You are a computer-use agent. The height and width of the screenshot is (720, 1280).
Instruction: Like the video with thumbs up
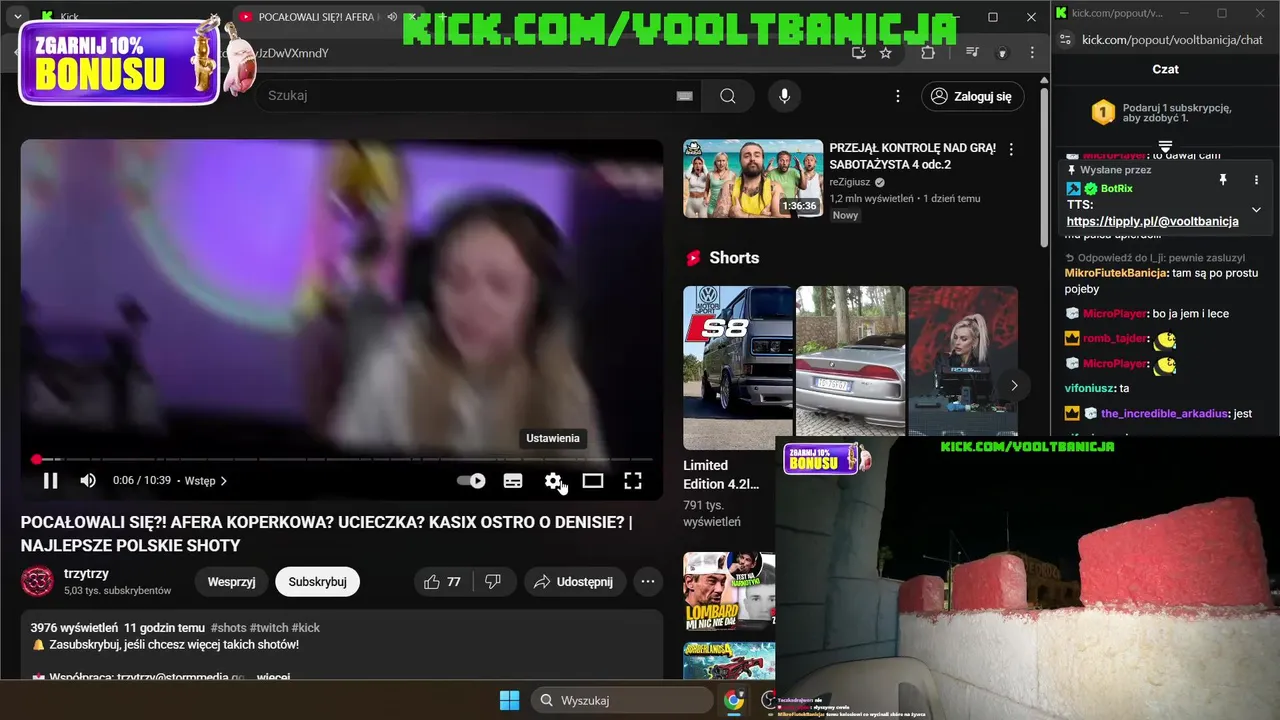442,581
